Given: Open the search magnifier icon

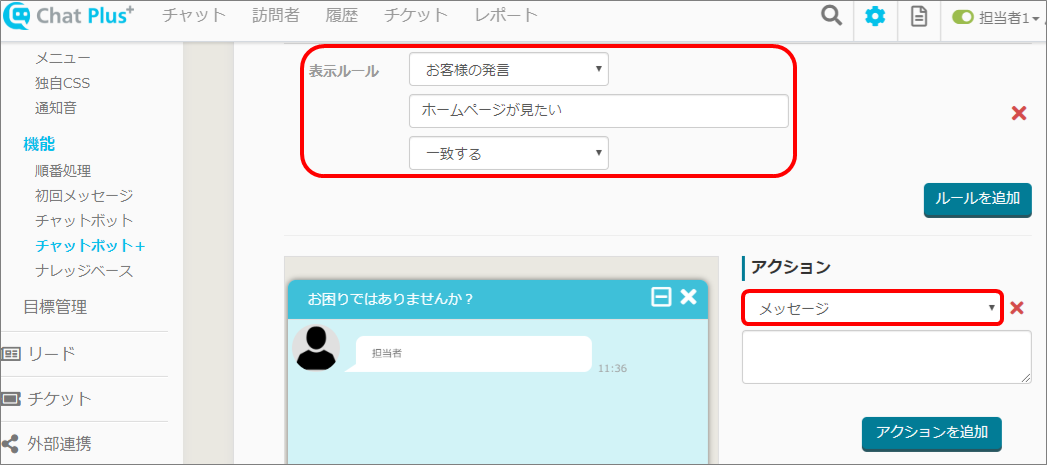Looking at the screenshot, I should pos(831,16).
